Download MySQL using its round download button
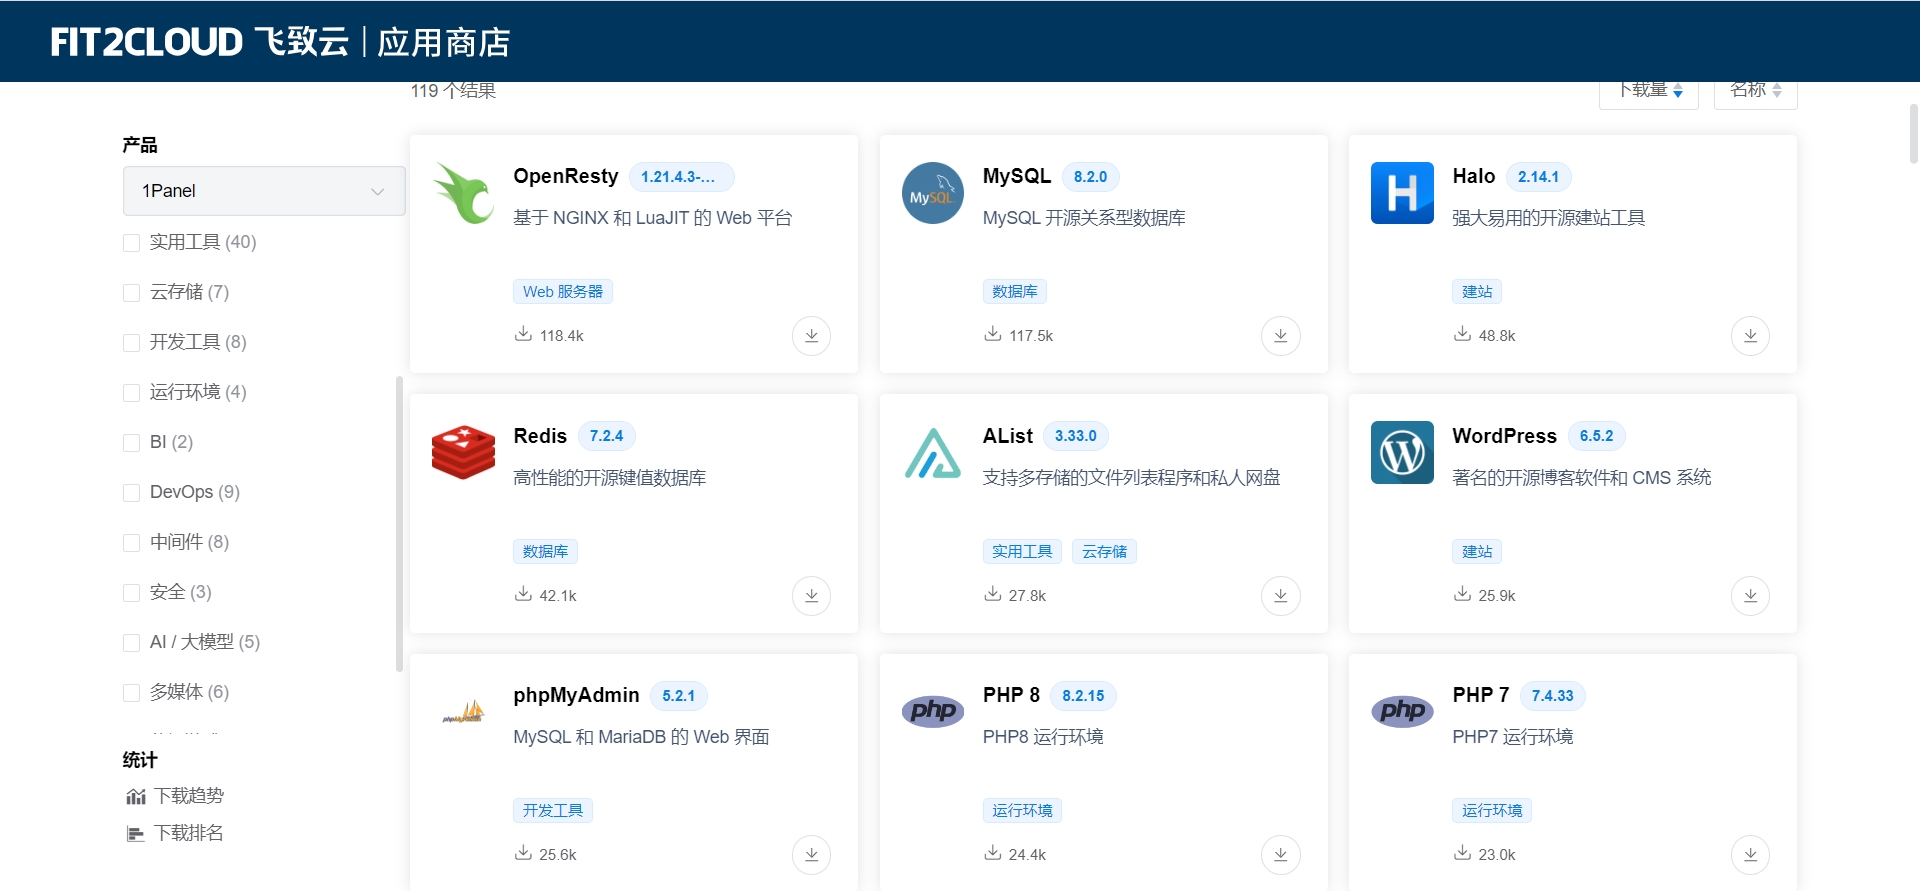The height and width of the screenshot is (891, 1920). 1281,336
